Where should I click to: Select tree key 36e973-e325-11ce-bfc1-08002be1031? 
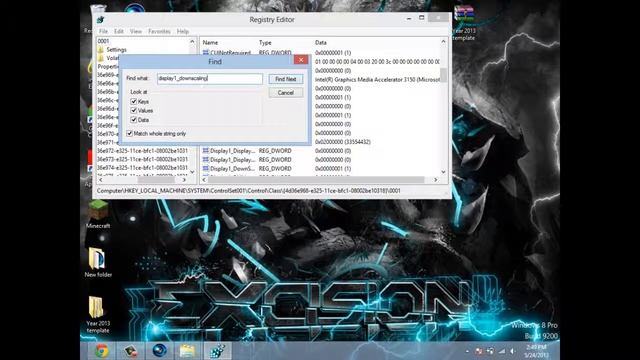tap(142, 159)
